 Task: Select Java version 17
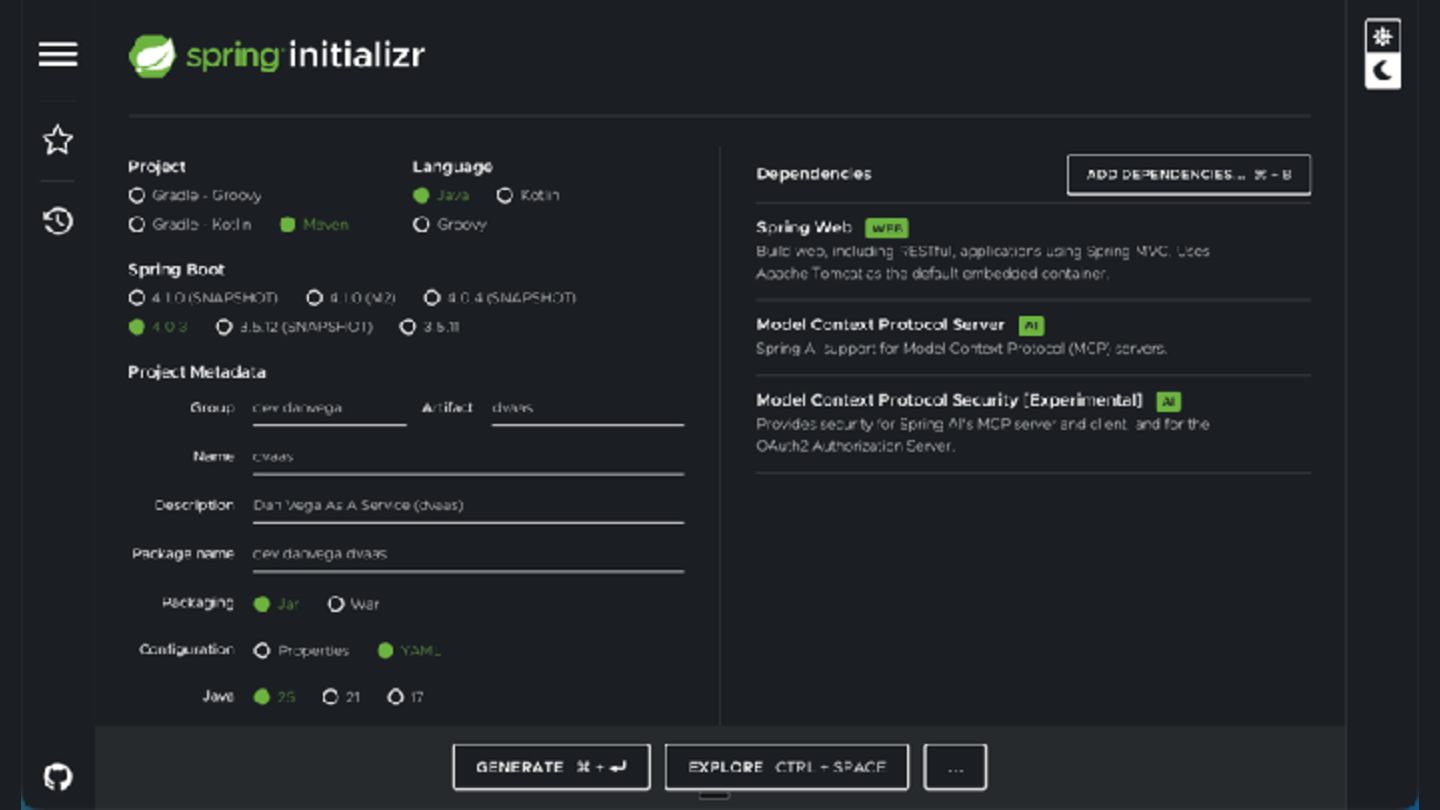tap(406, 697)
